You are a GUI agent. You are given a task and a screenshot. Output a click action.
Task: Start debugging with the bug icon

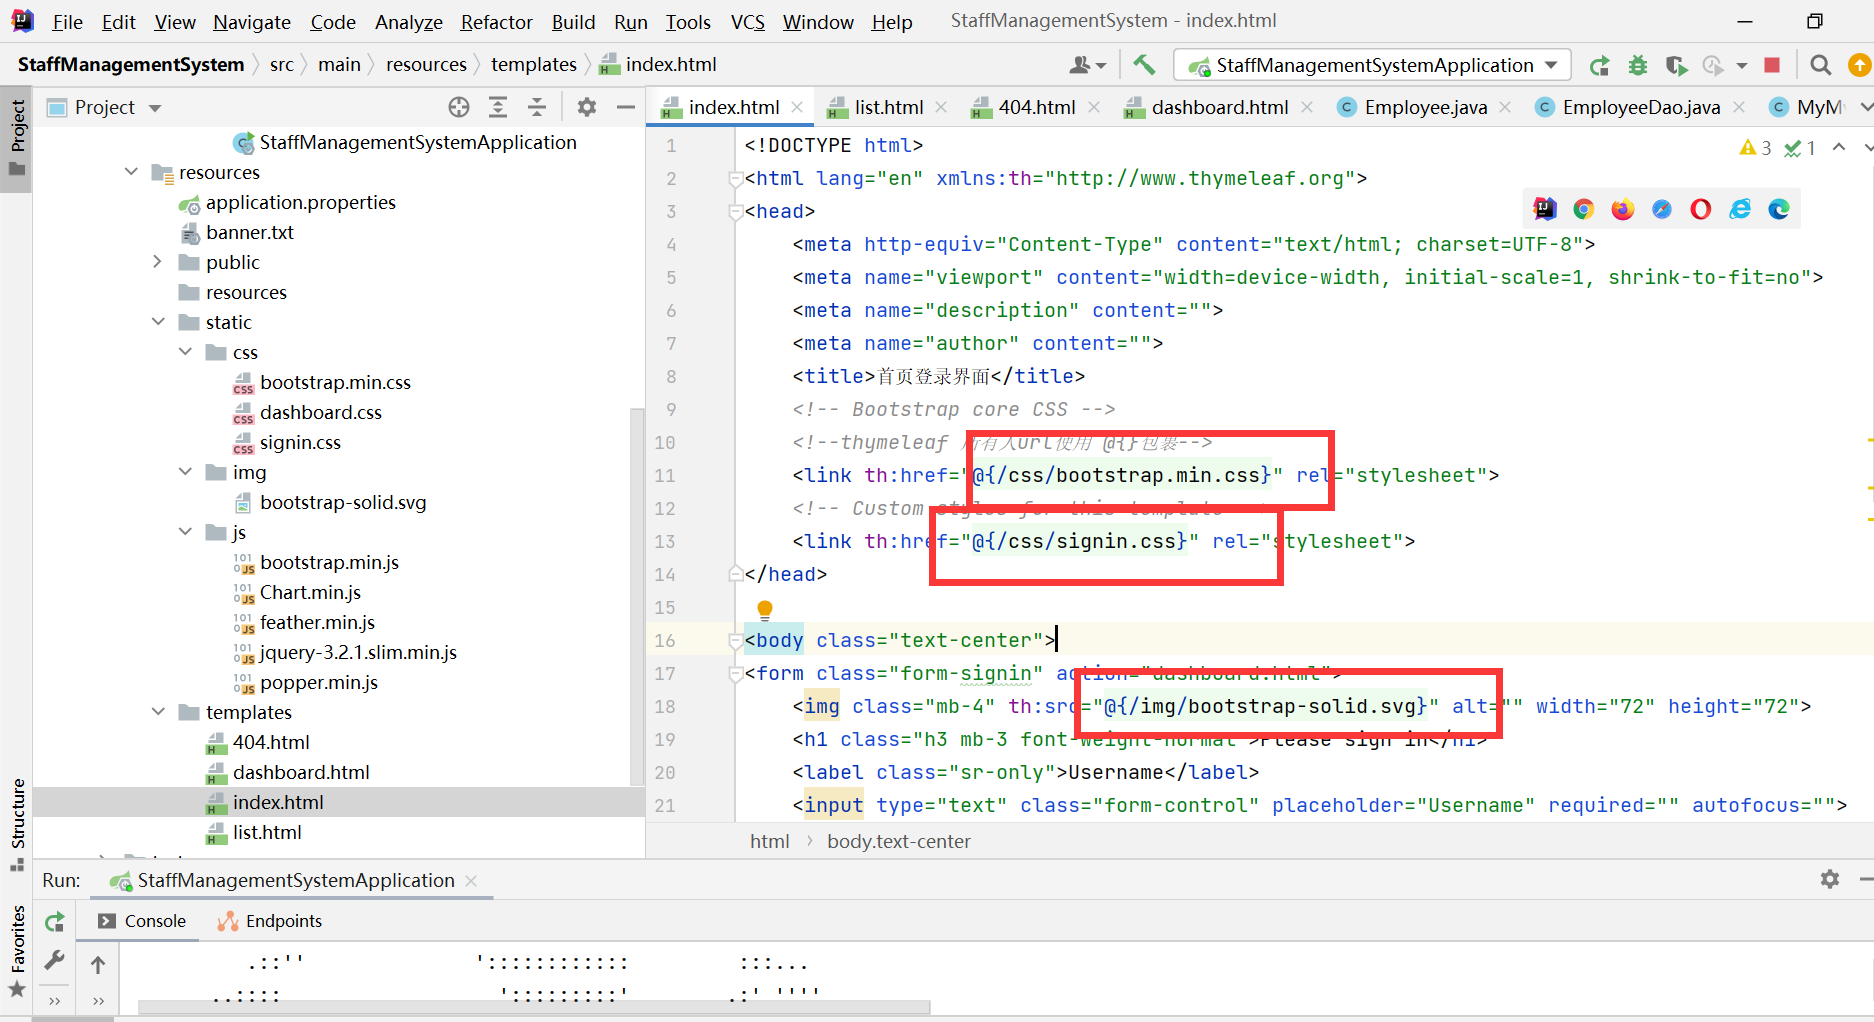click(1638, 65)
